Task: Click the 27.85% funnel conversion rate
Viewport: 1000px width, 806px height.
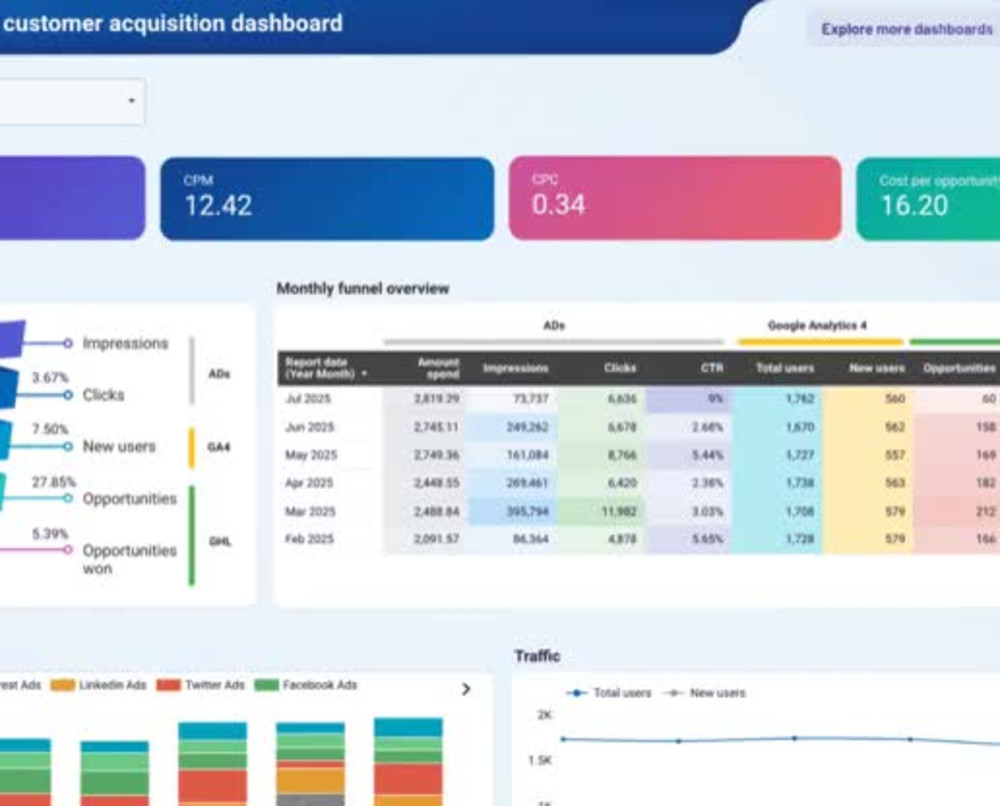Action: pyautogui.click(x=54, y=482)
